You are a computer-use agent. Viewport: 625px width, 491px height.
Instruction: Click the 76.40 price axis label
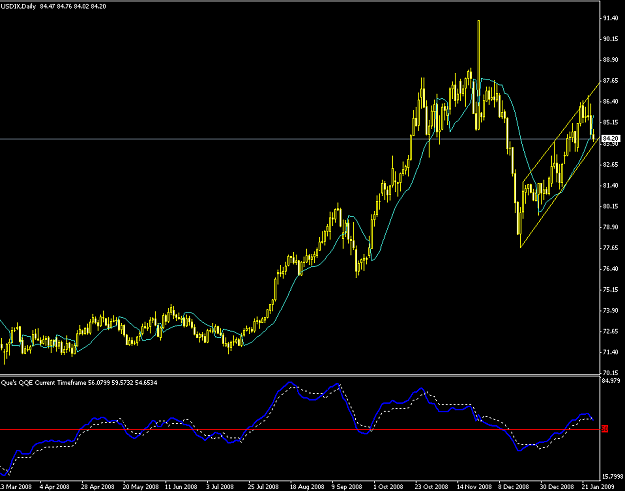pyautogui.click(x=611, y=269)
